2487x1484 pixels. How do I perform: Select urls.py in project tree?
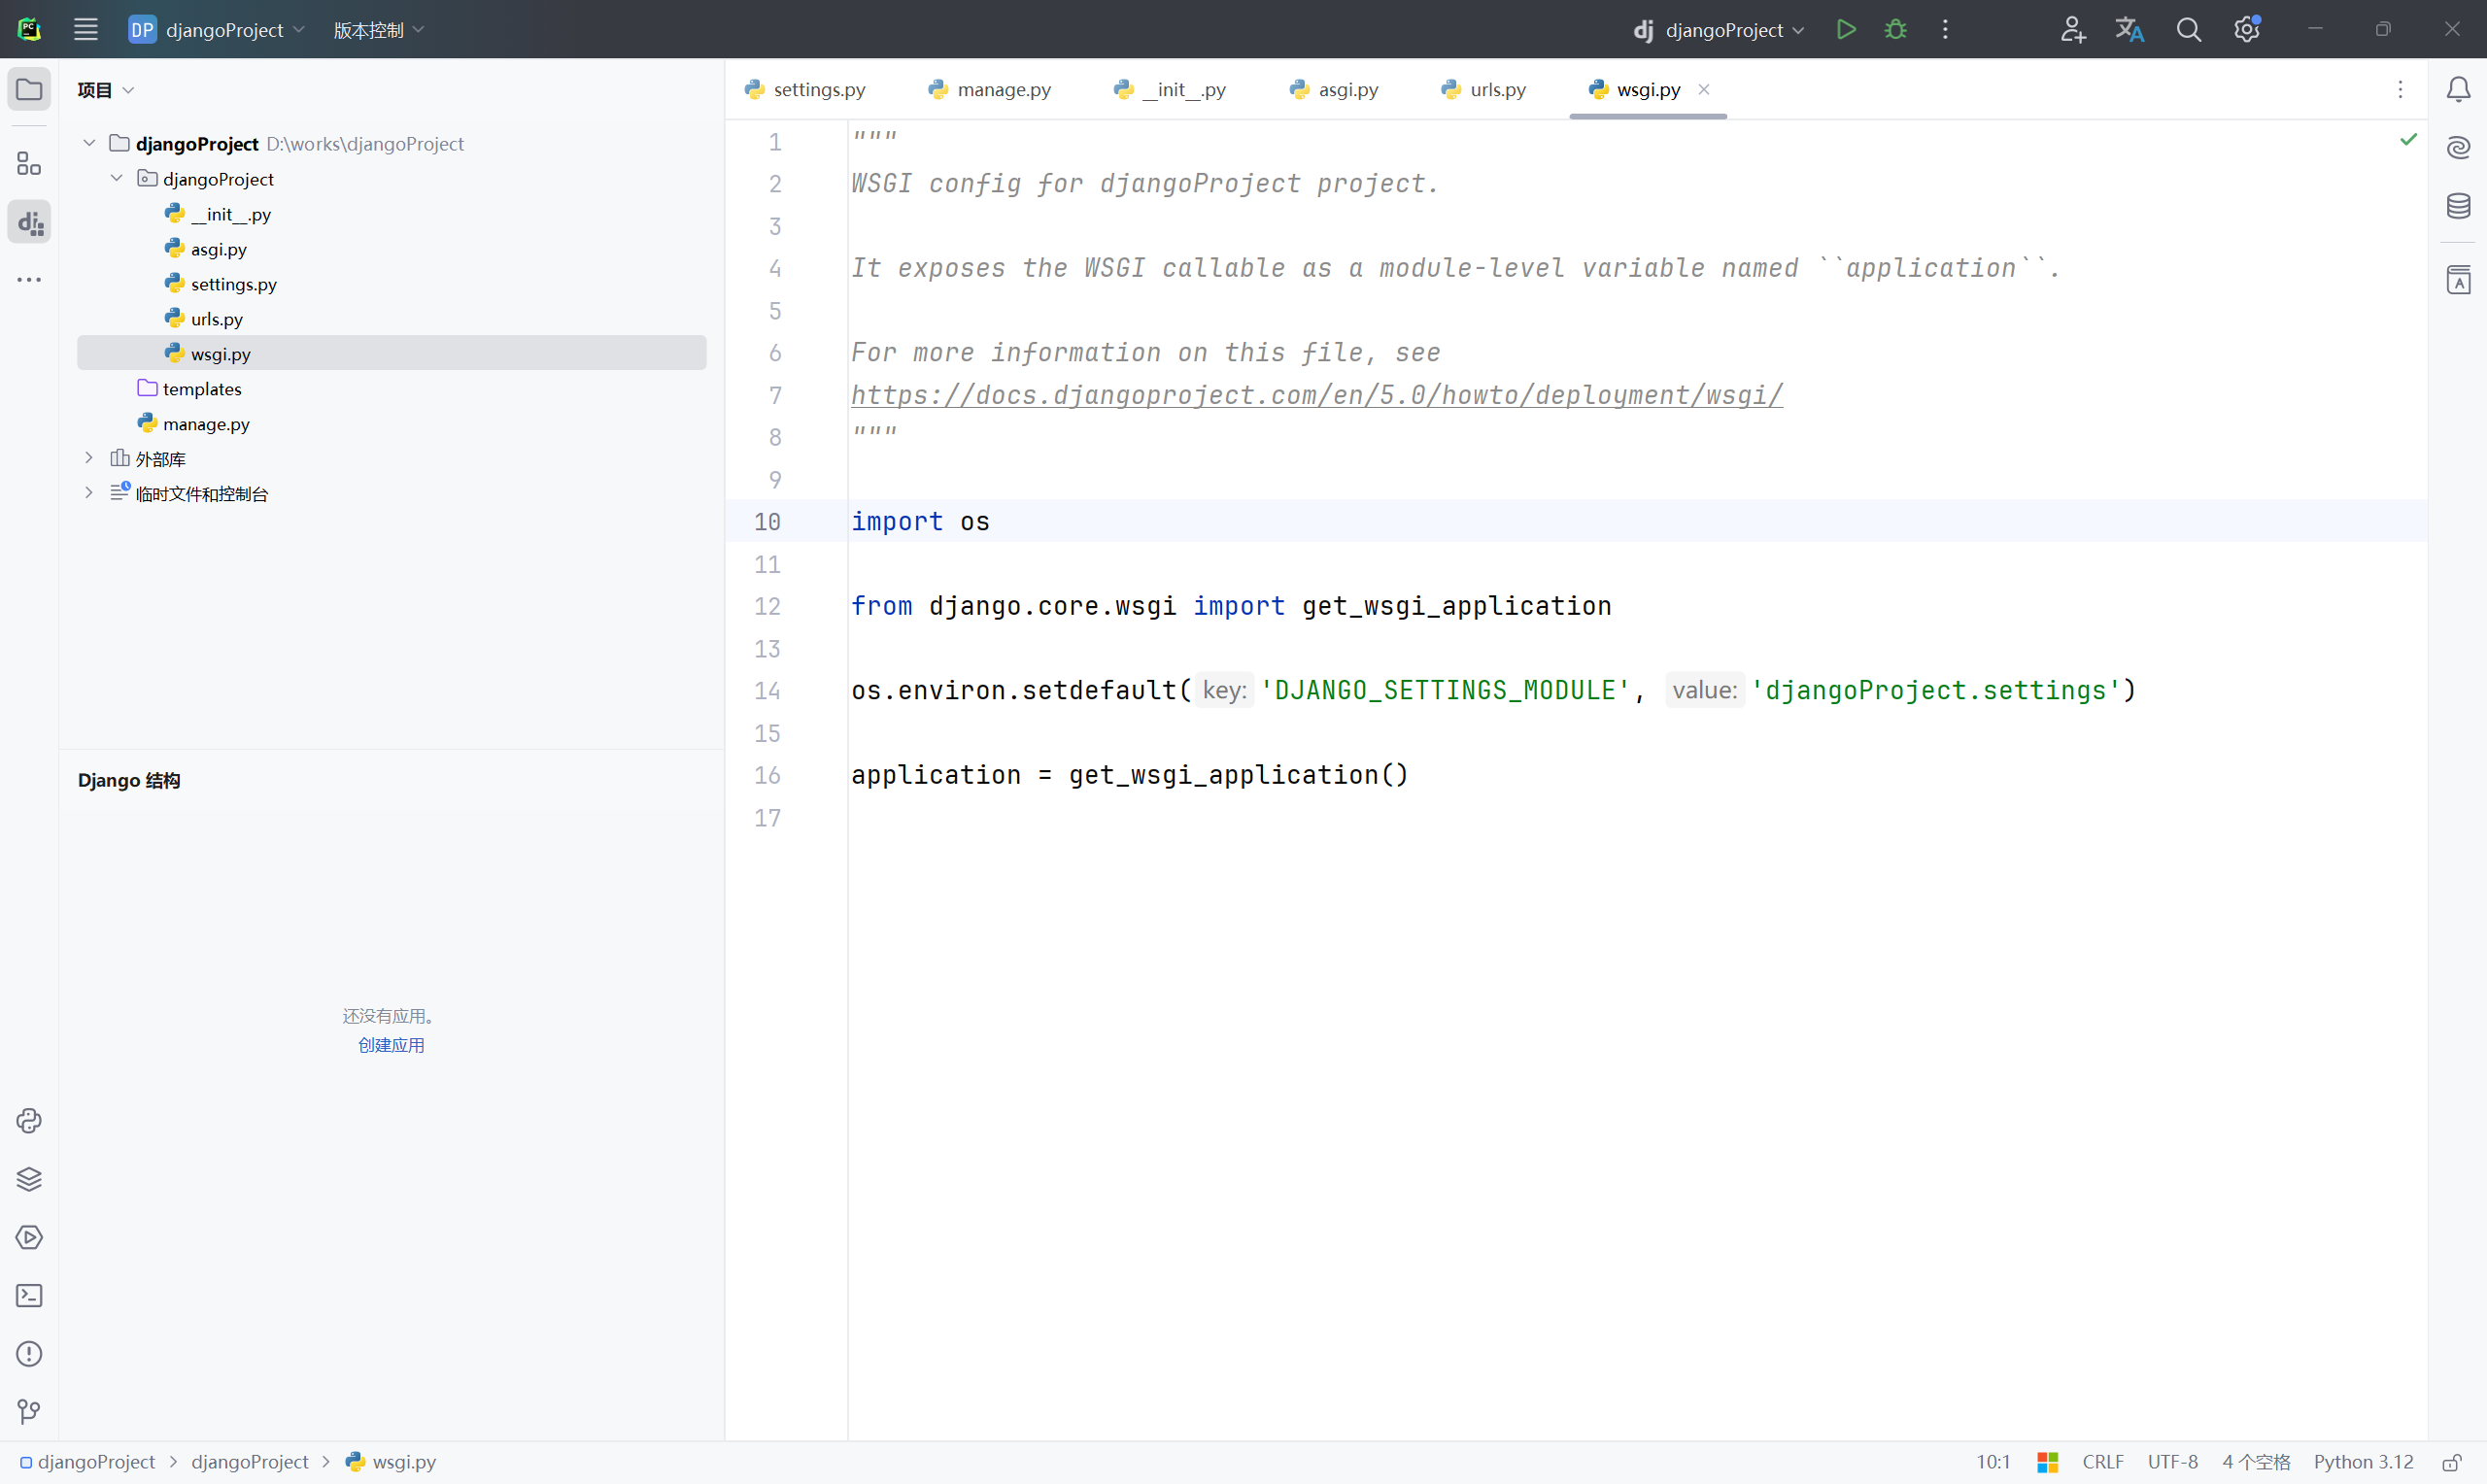[x=392, y=319]
